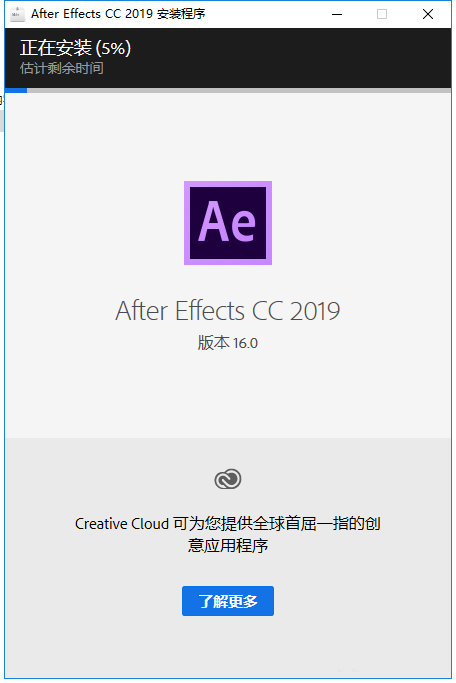Click the 估计剩余时间 remaining time label

click(61, 68)
